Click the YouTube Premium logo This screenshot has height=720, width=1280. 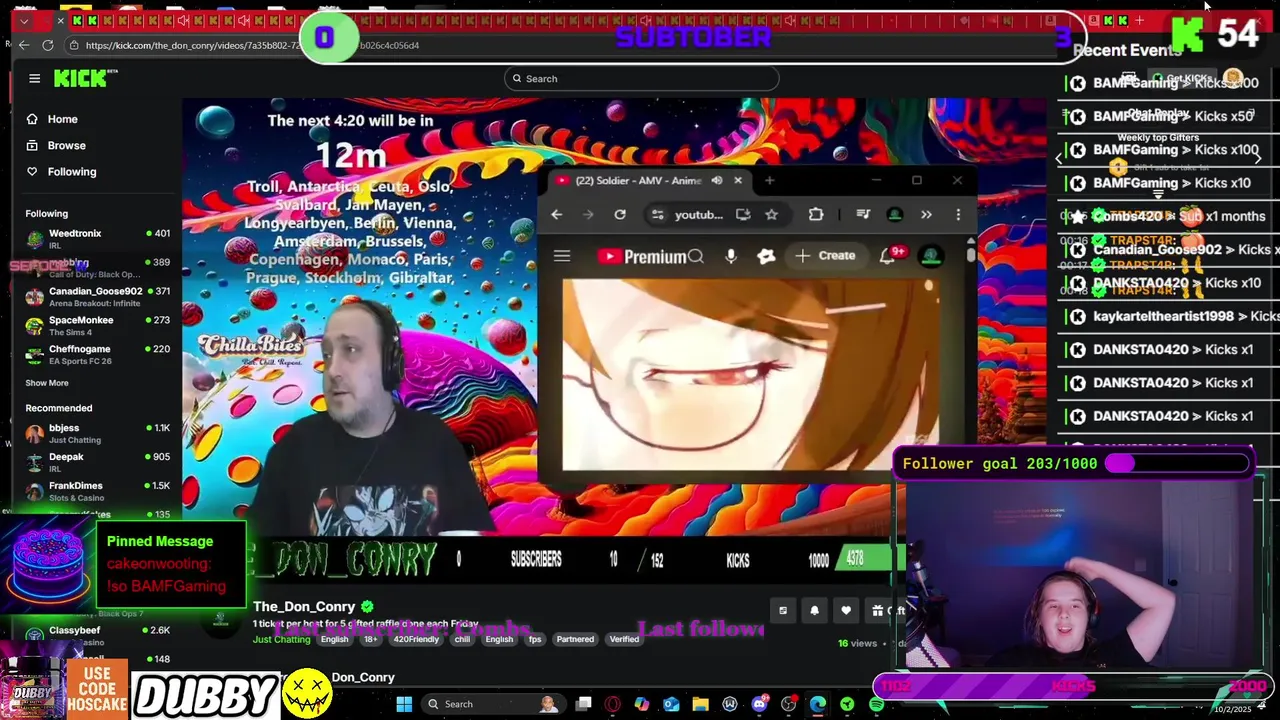(x=642, y=256)
